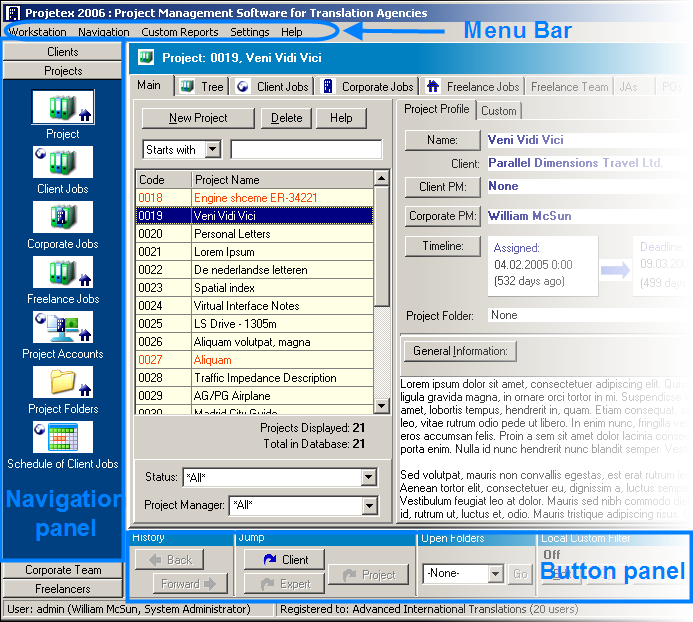Expand the Freelancers section
Image resolution: width=693 pixels, height=622 pixels.
(x=63, y=589)
